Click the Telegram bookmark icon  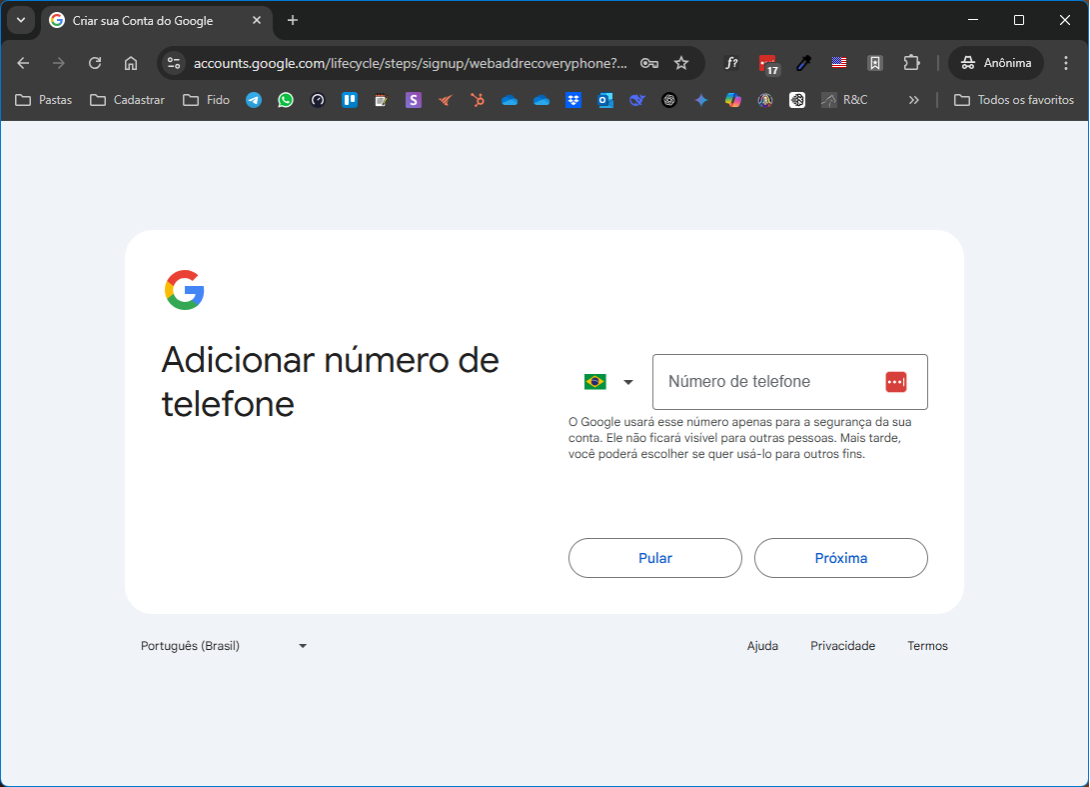(254, 100)
